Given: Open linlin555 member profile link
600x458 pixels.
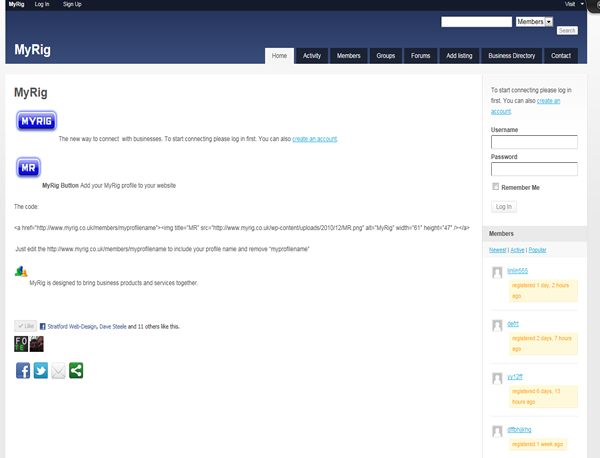Looking at the screenshot, I should tap(517, 271).
